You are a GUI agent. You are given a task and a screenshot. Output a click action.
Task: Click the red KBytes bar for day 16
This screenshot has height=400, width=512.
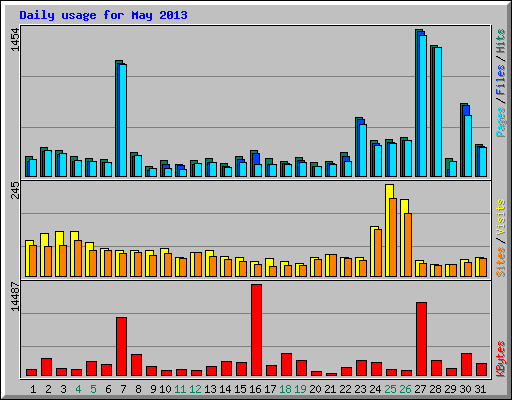256,330
